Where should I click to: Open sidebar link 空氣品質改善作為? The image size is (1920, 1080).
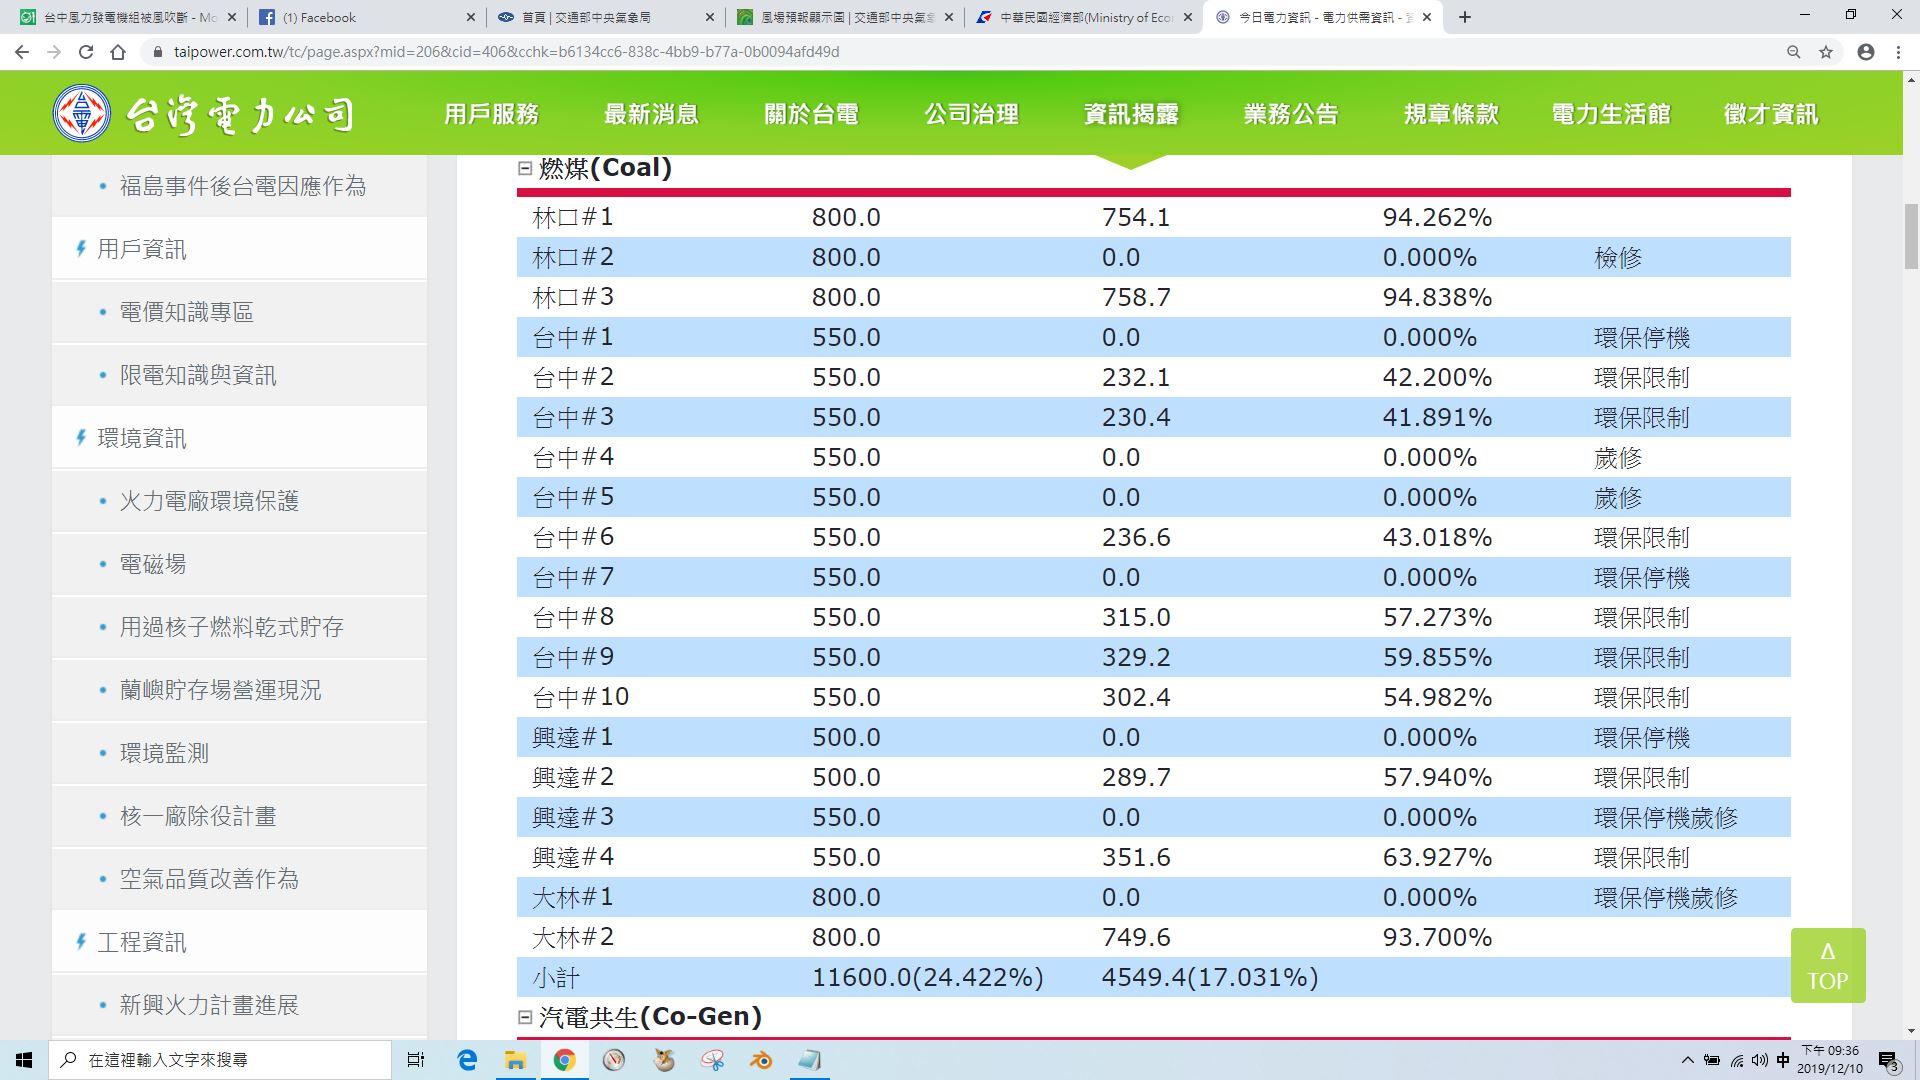point(209,879)
